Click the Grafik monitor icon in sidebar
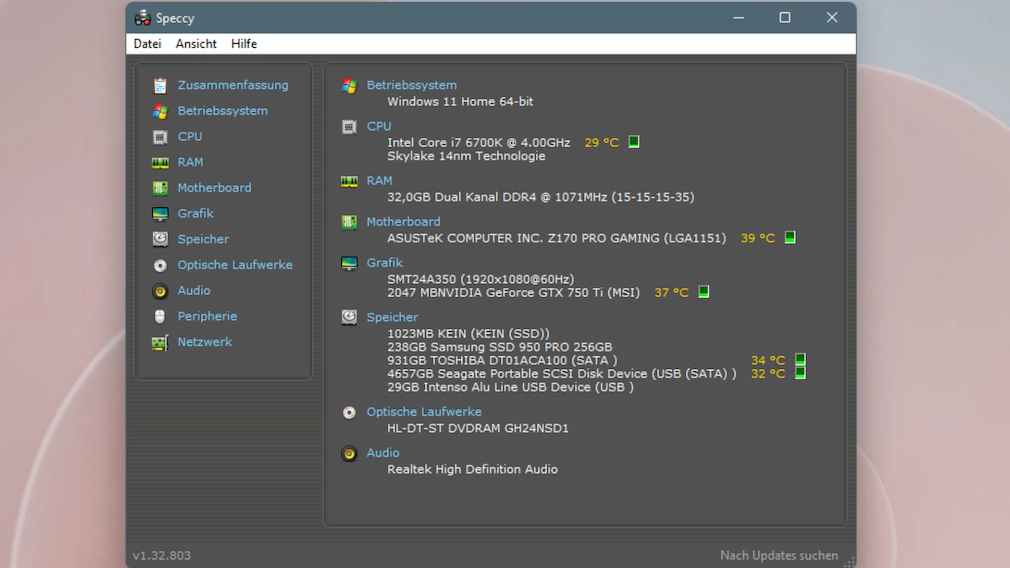 pyautogui.click(x=160, y=214)
